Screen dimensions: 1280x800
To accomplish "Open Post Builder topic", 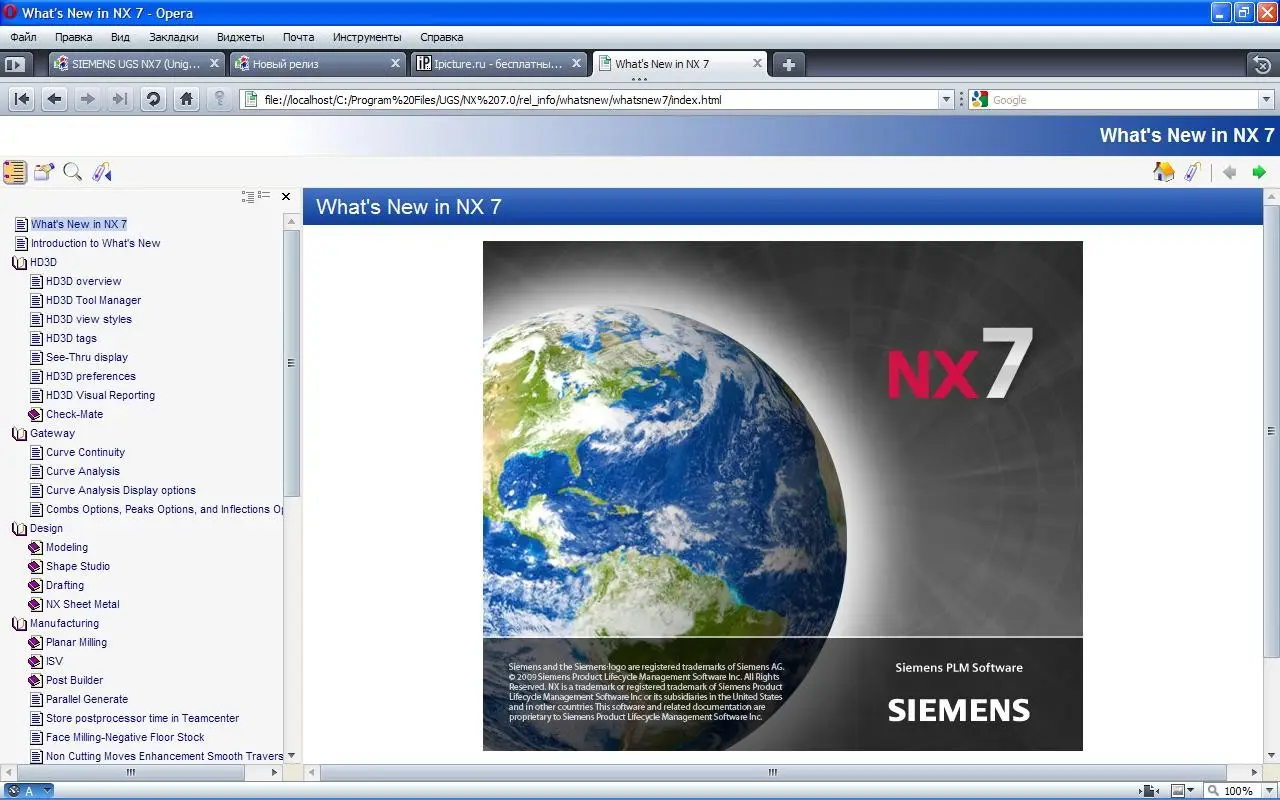I will pyautogui.click(x=75, y=680).
